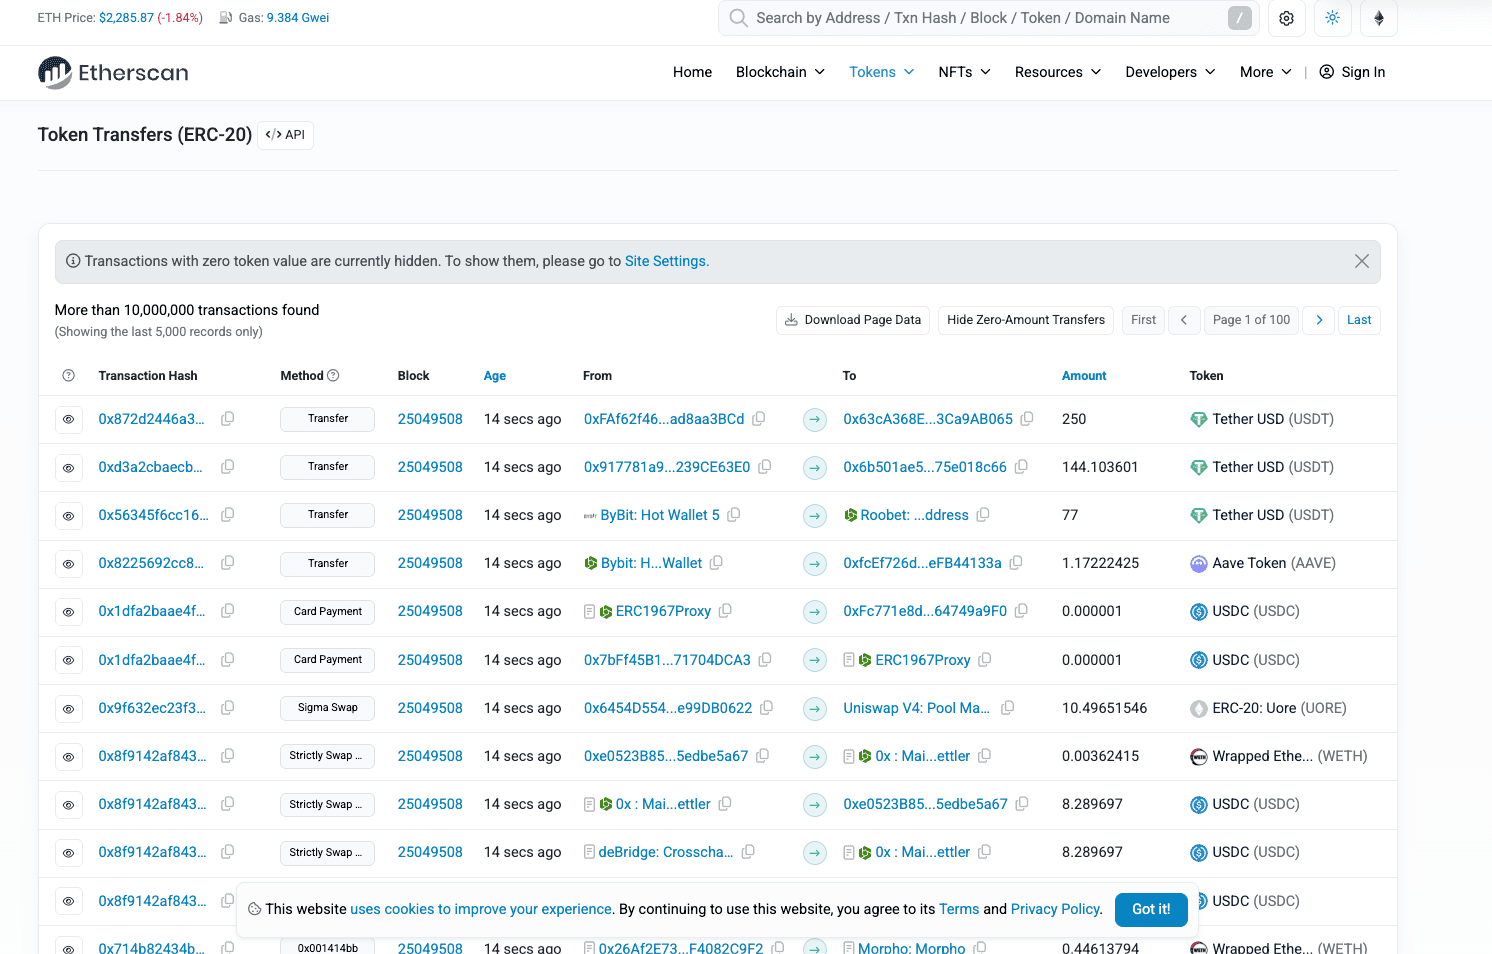This screenshot has width=1492, height=954.
Task: Preview details of transaction 0x56345f6cc16
Action: (x=68, y=515)
